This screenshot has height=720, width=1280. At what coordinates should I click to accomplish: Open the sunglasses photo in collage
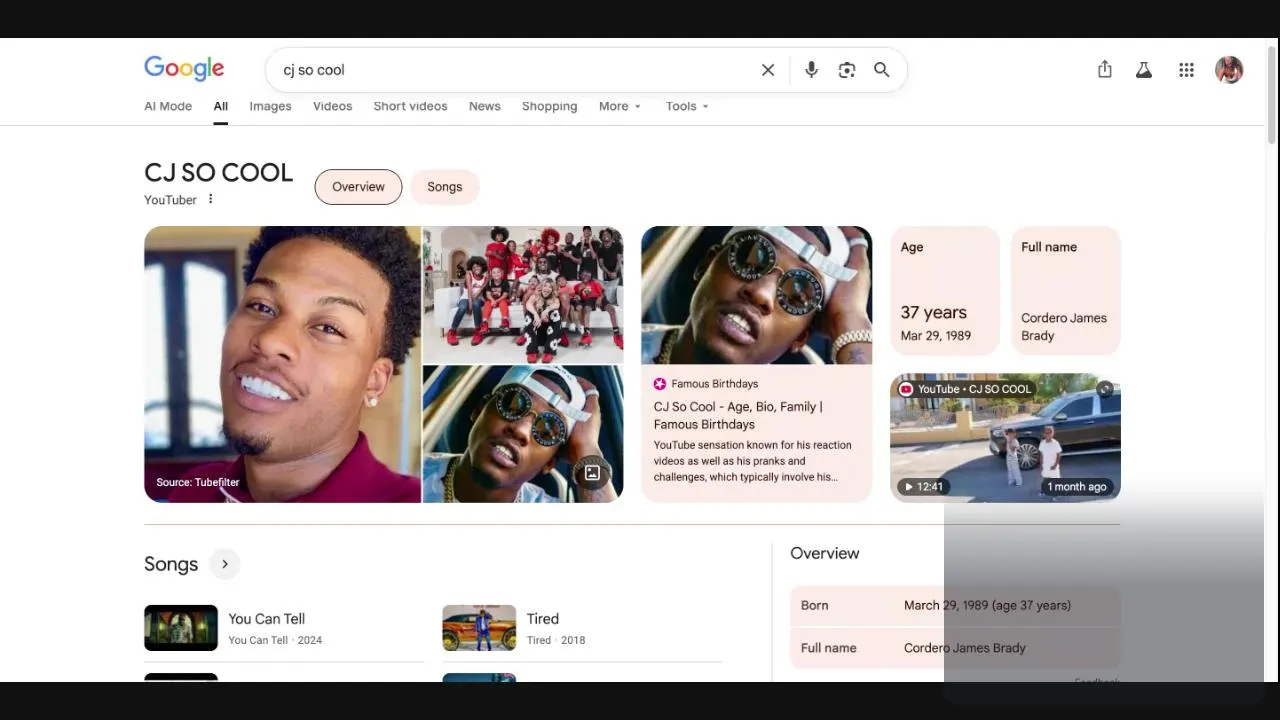coord(523,434)
